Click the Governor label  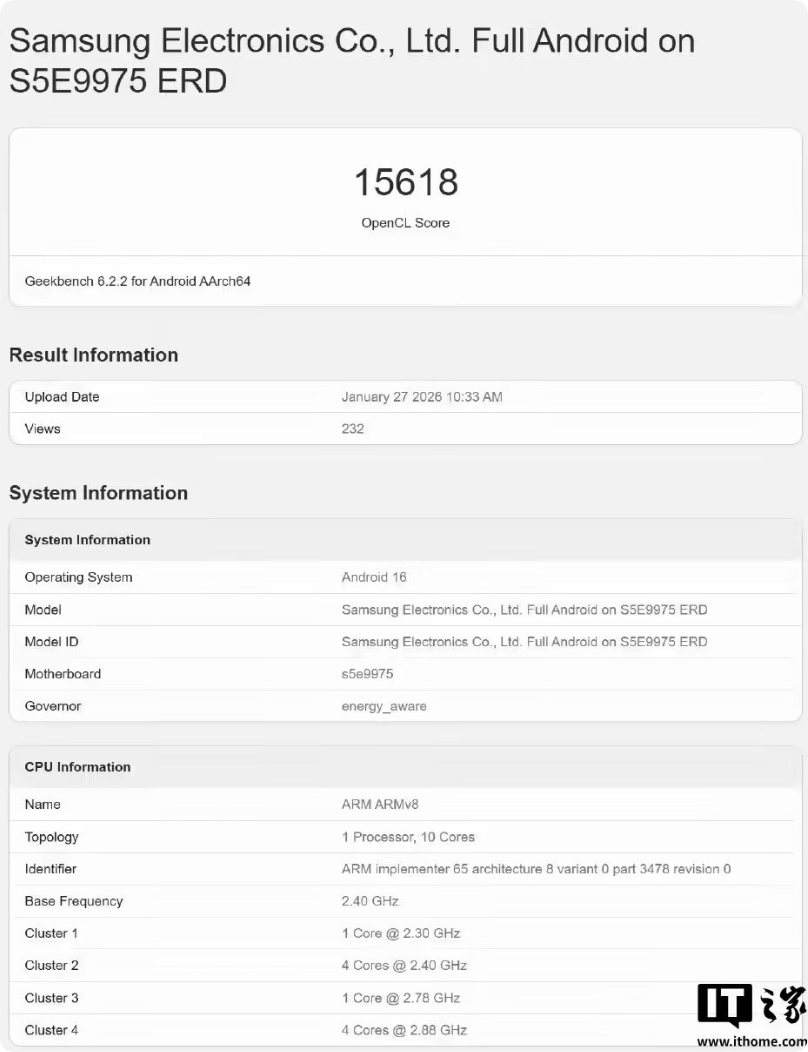[52, 706]
